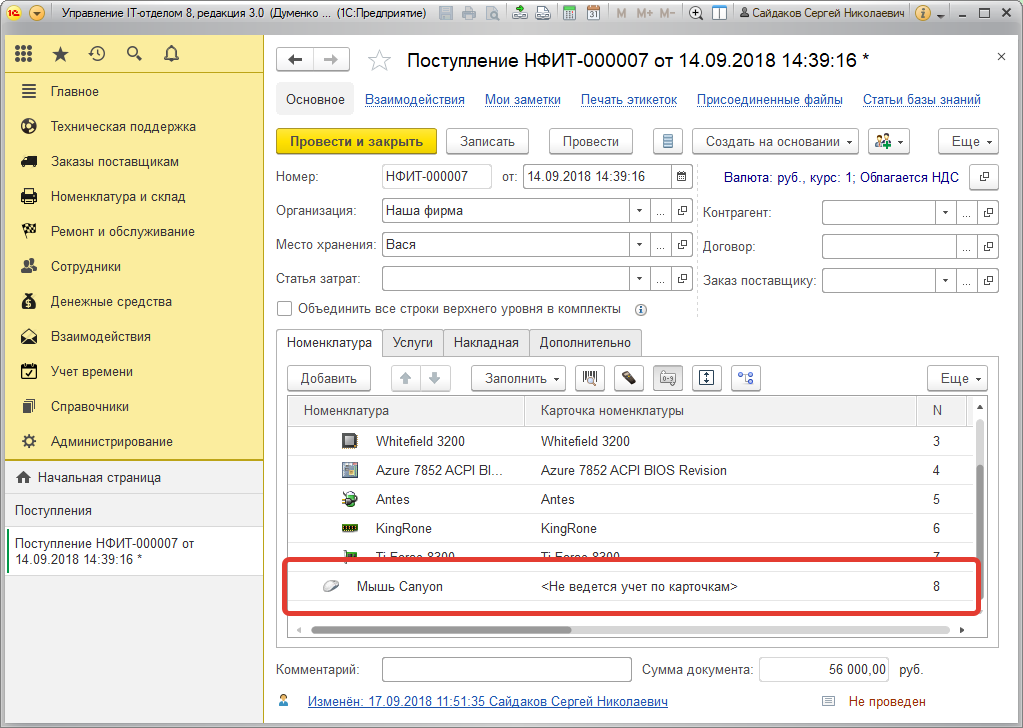1023x728 pixels.
Task: Open Взаимодействия link
Action: [x=415, y=100]
